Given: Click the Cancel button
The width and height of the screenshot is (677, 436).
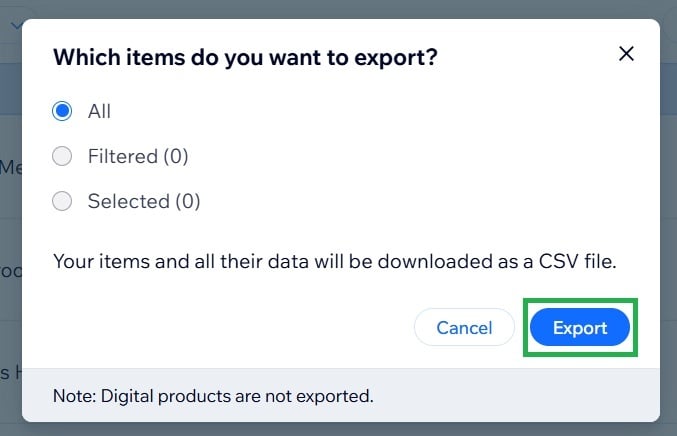Looking at the screenshot, I should pyautogui.click(x=464, y=328).
